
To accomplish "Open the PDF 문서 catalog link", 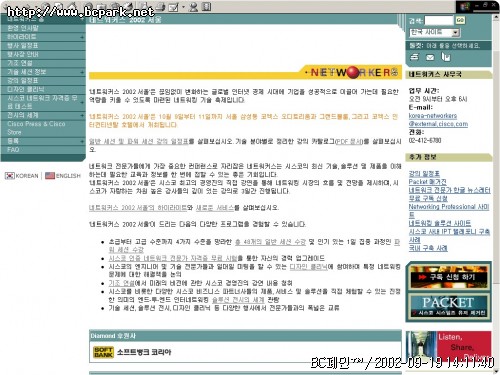I will tap(349, 141).
